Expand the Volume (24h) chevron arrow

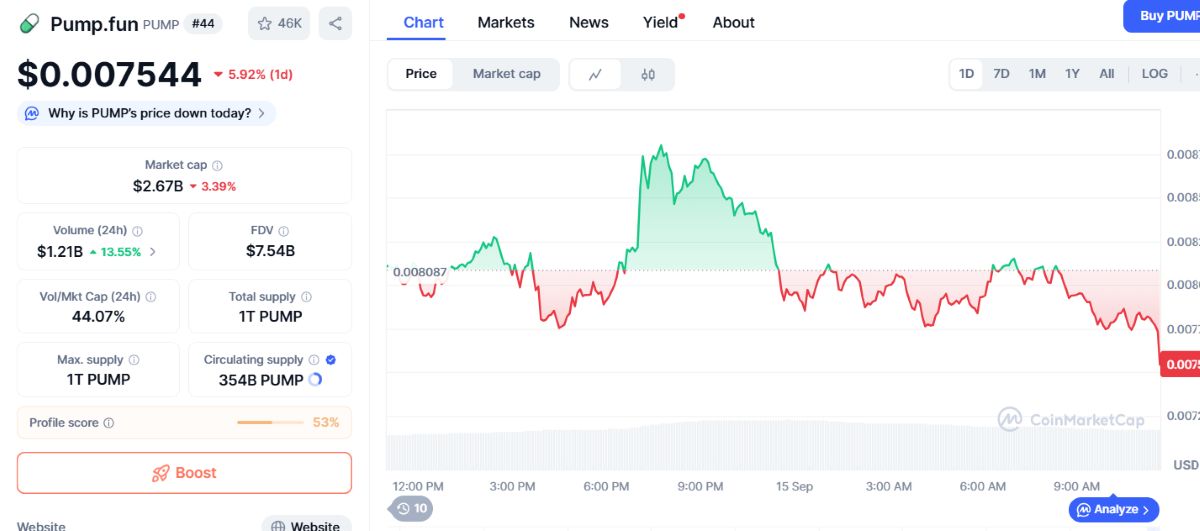[153, 252]
